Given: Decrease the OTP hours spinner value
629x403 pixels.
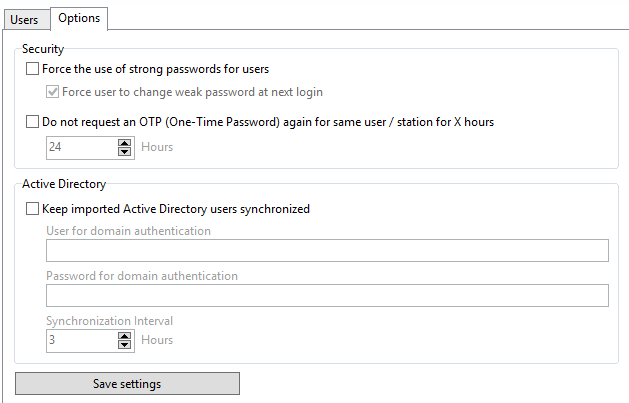Looking at the screenshot, I should tap(124, 152).
